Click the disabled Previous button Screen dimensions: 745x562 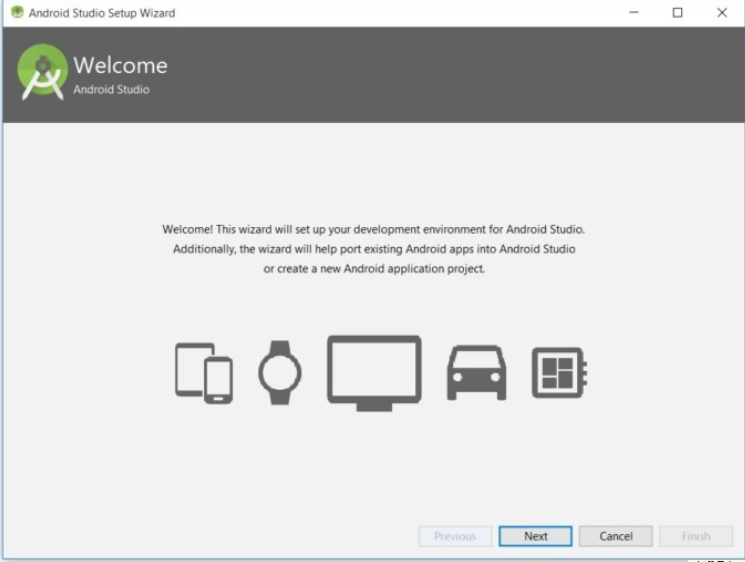pos(455,536)
